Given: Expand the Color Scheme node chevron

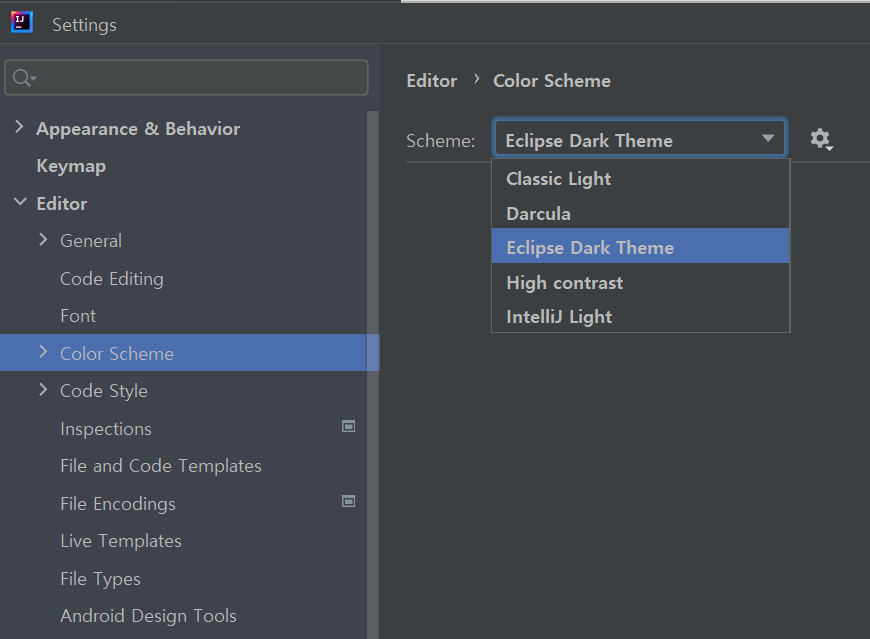Looking at the screenshot, I should pos(43,352).
